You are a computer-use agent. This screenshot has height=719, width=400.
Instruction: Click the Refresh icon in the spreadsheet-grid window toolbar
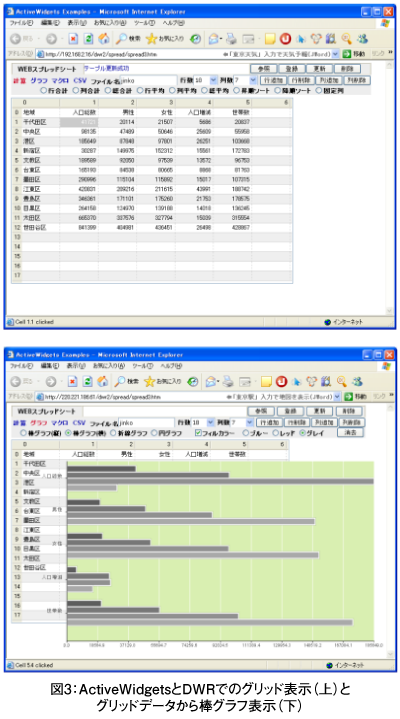(89, 39)
